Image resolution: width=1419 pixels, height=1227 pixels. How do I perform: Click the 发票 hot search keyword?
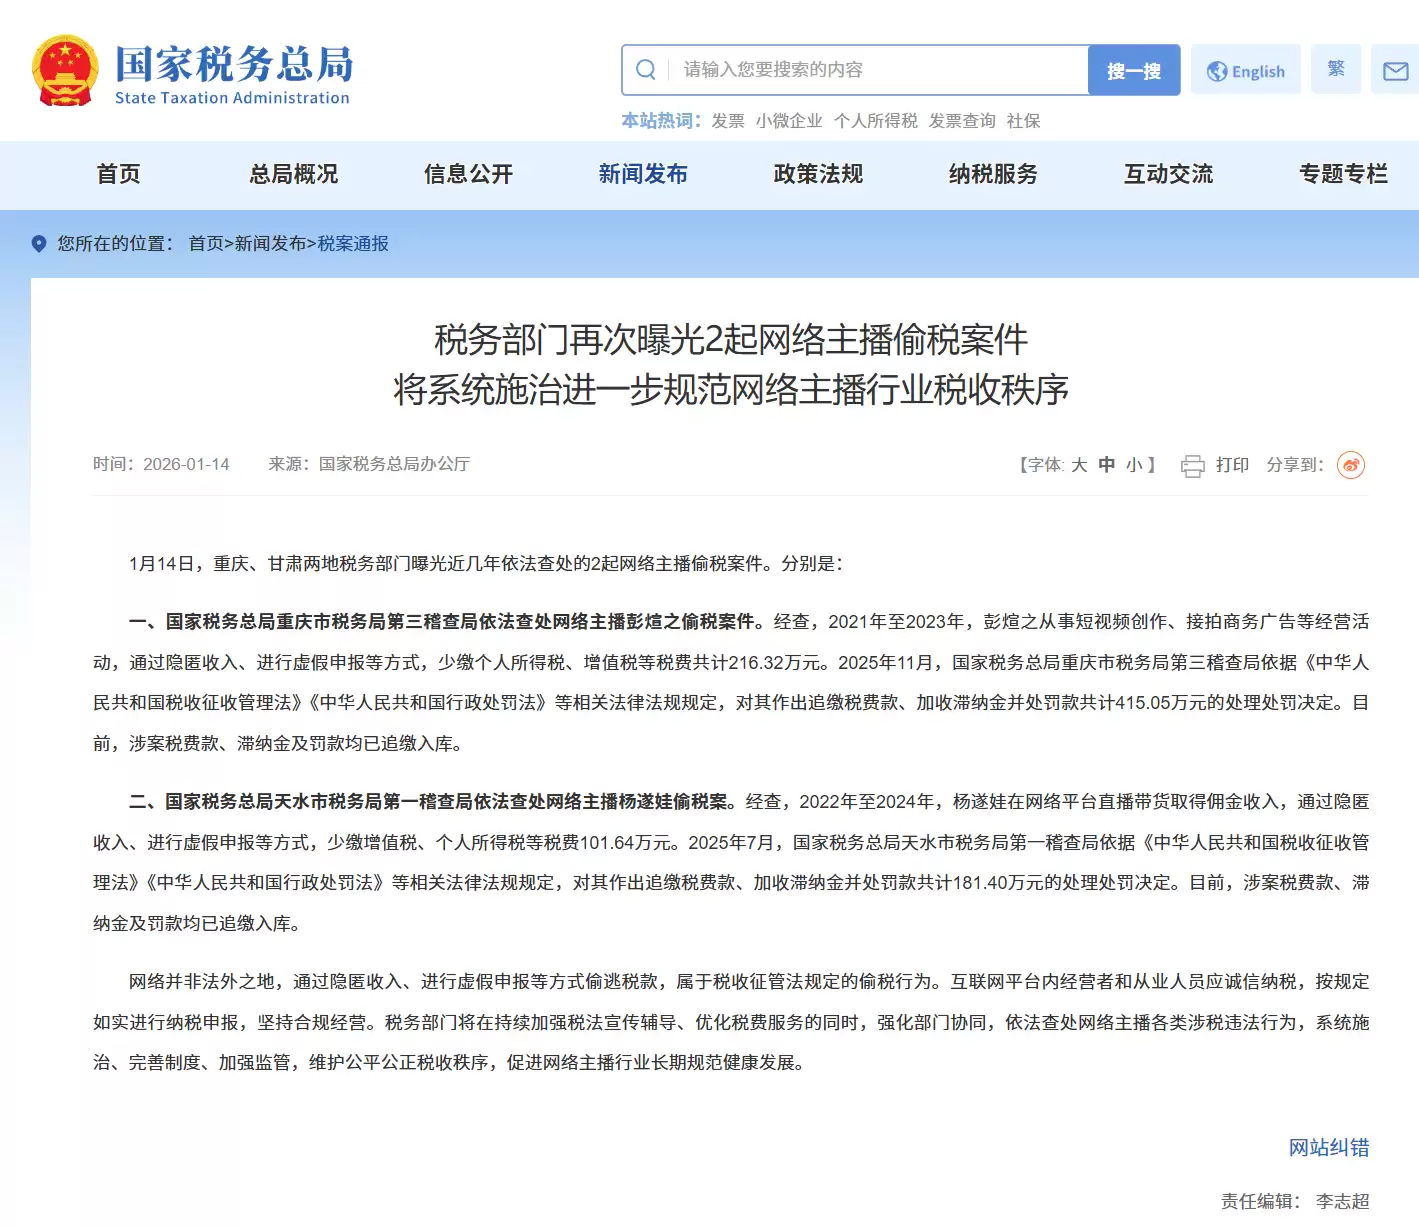[727, 120]
